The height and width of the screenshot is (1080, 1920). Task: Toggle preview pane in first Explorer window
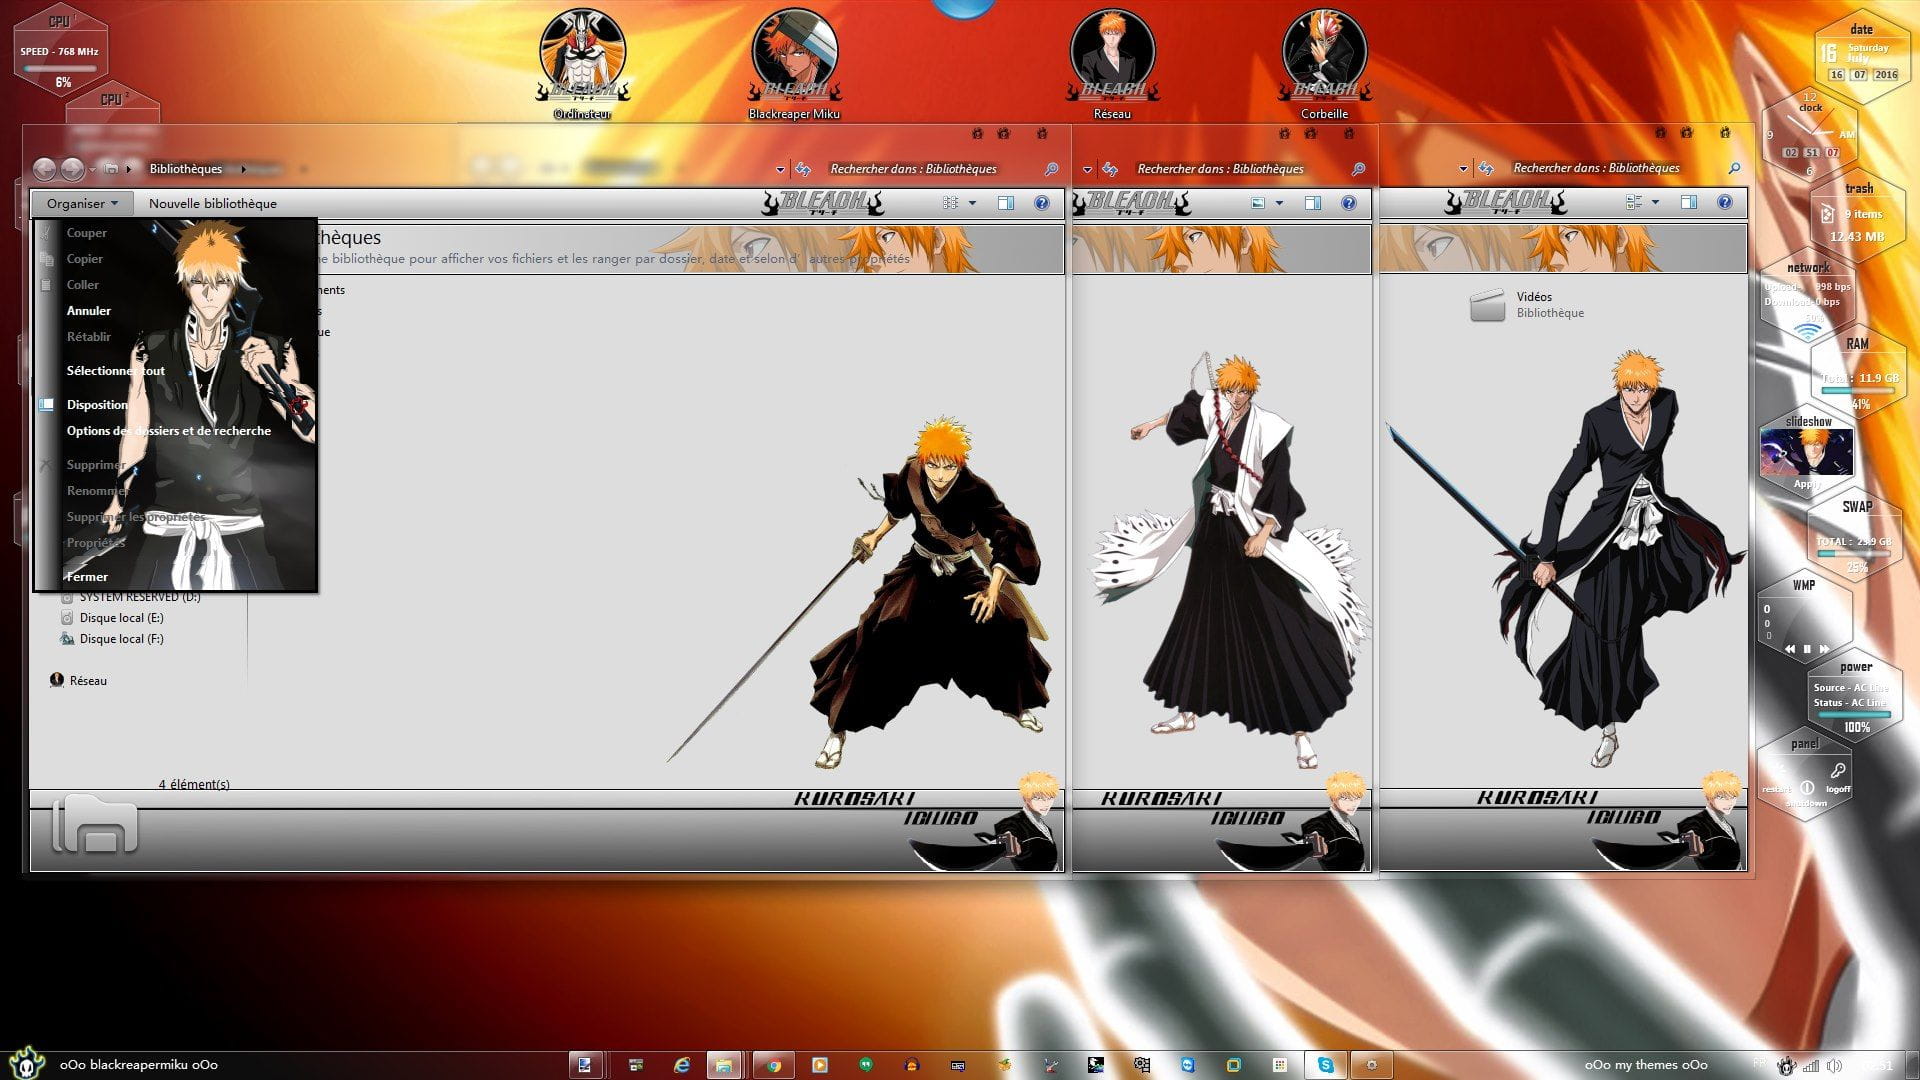click(x=1006, y=203)
